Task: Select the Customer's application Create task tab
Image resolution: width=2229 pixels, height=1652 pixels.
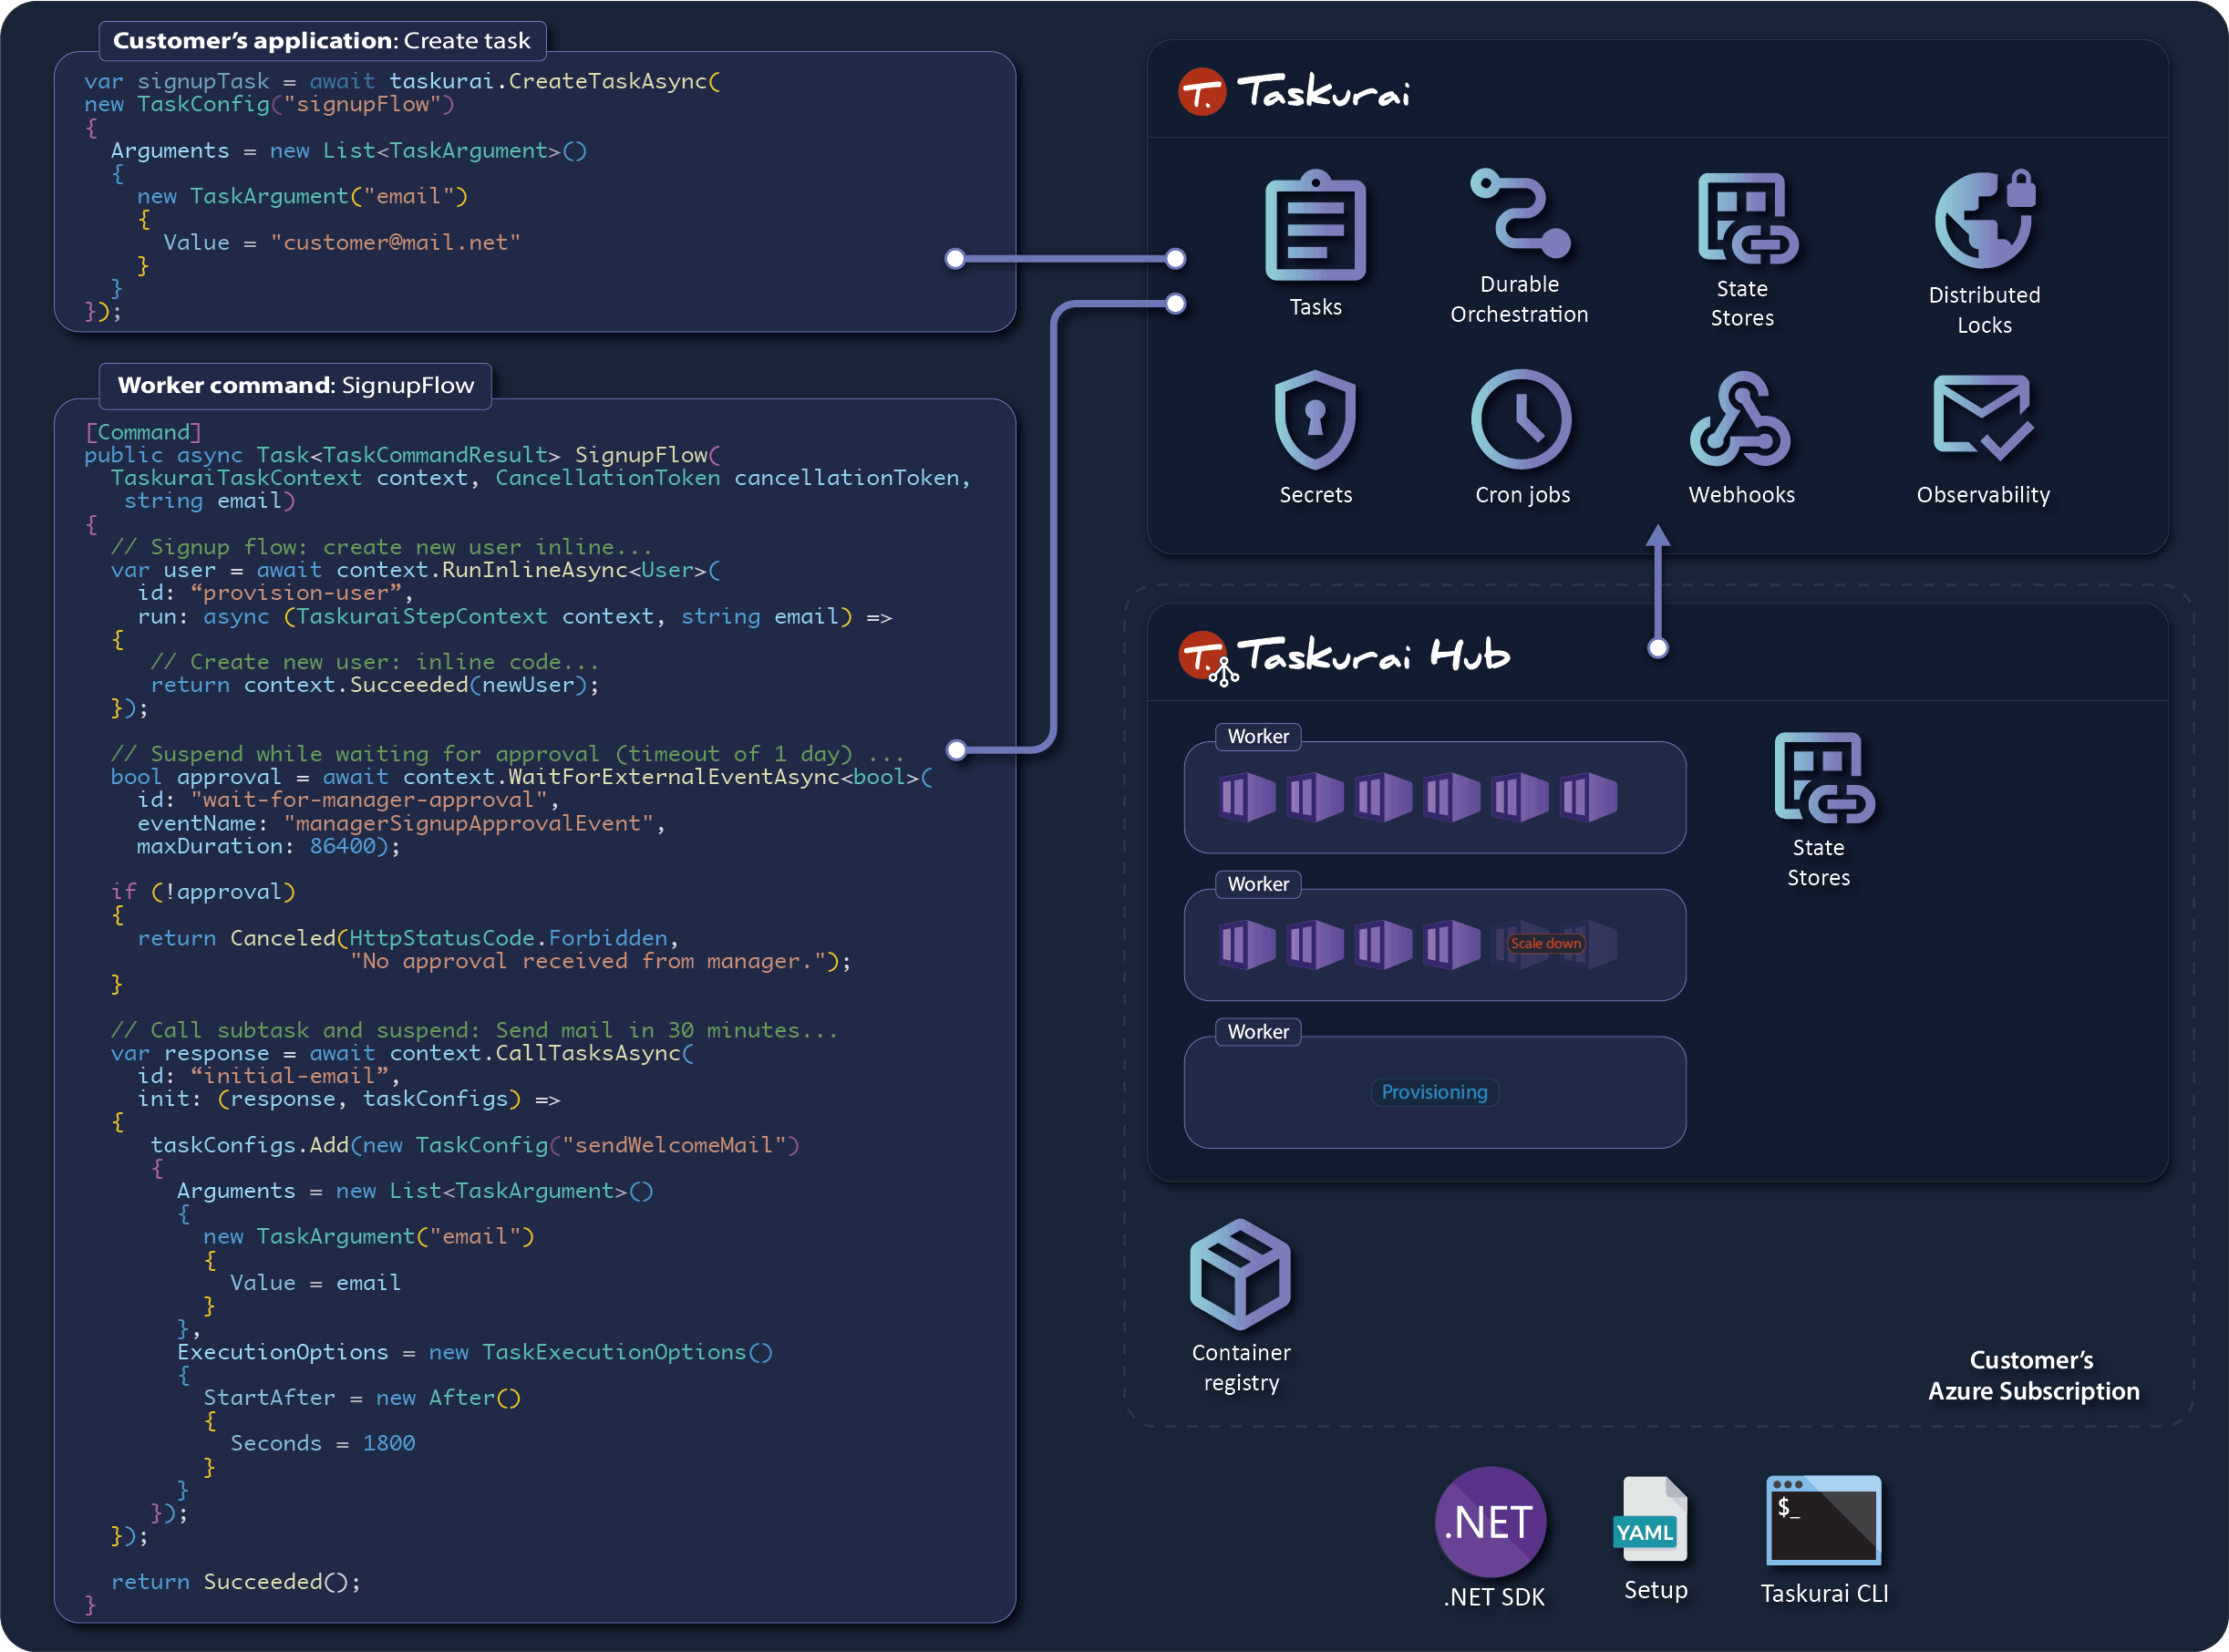Action: 322,41
